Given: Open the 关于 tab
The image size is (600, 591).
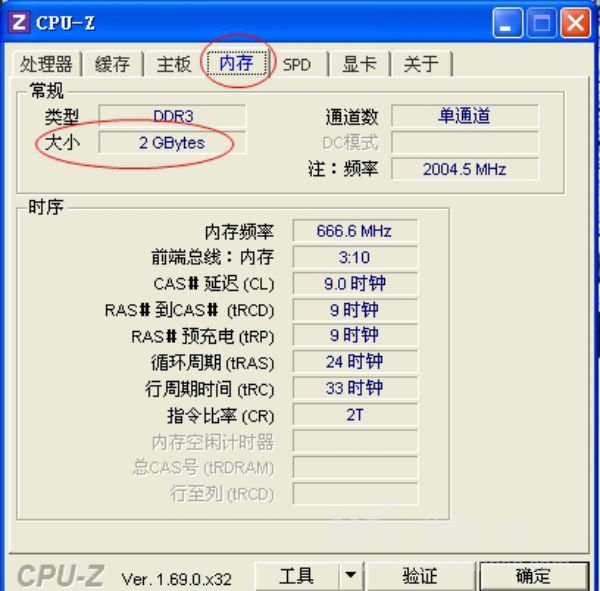Looking at the screenshot, I should (421, 64).
